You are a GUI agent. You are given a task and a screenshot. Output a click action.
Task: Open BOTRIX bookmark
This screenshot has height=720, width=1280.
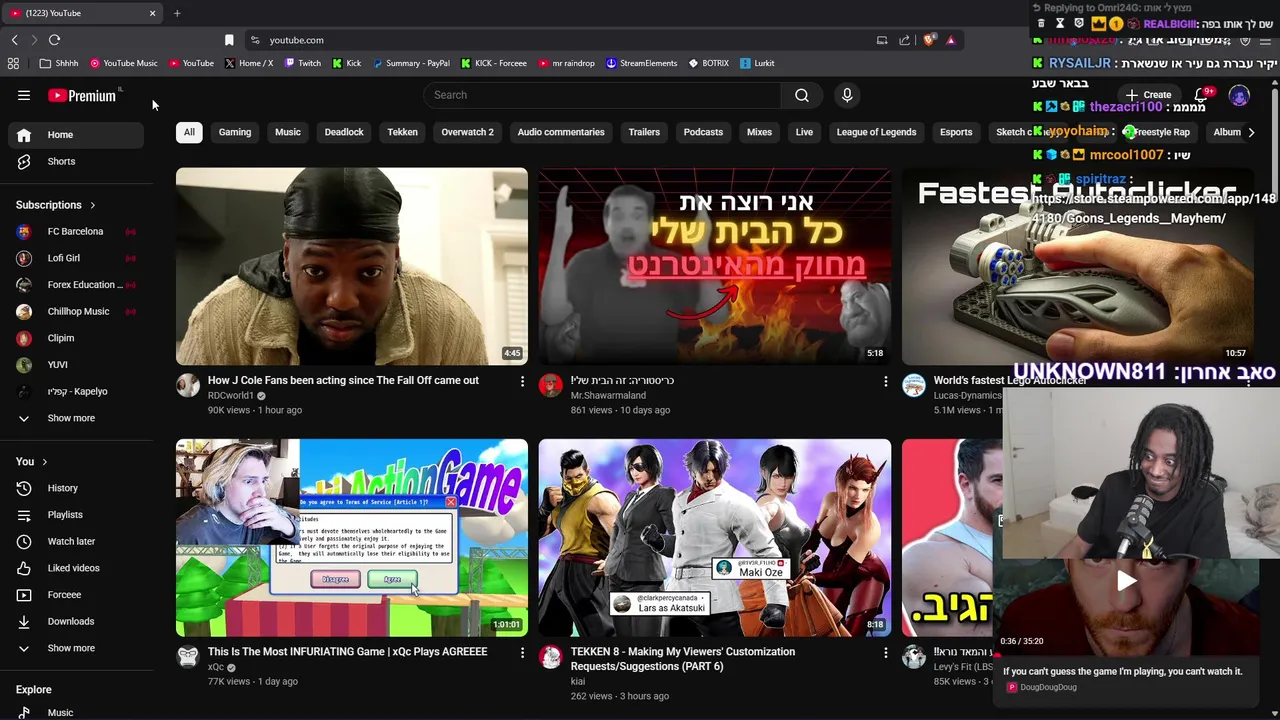click(709, 63)
